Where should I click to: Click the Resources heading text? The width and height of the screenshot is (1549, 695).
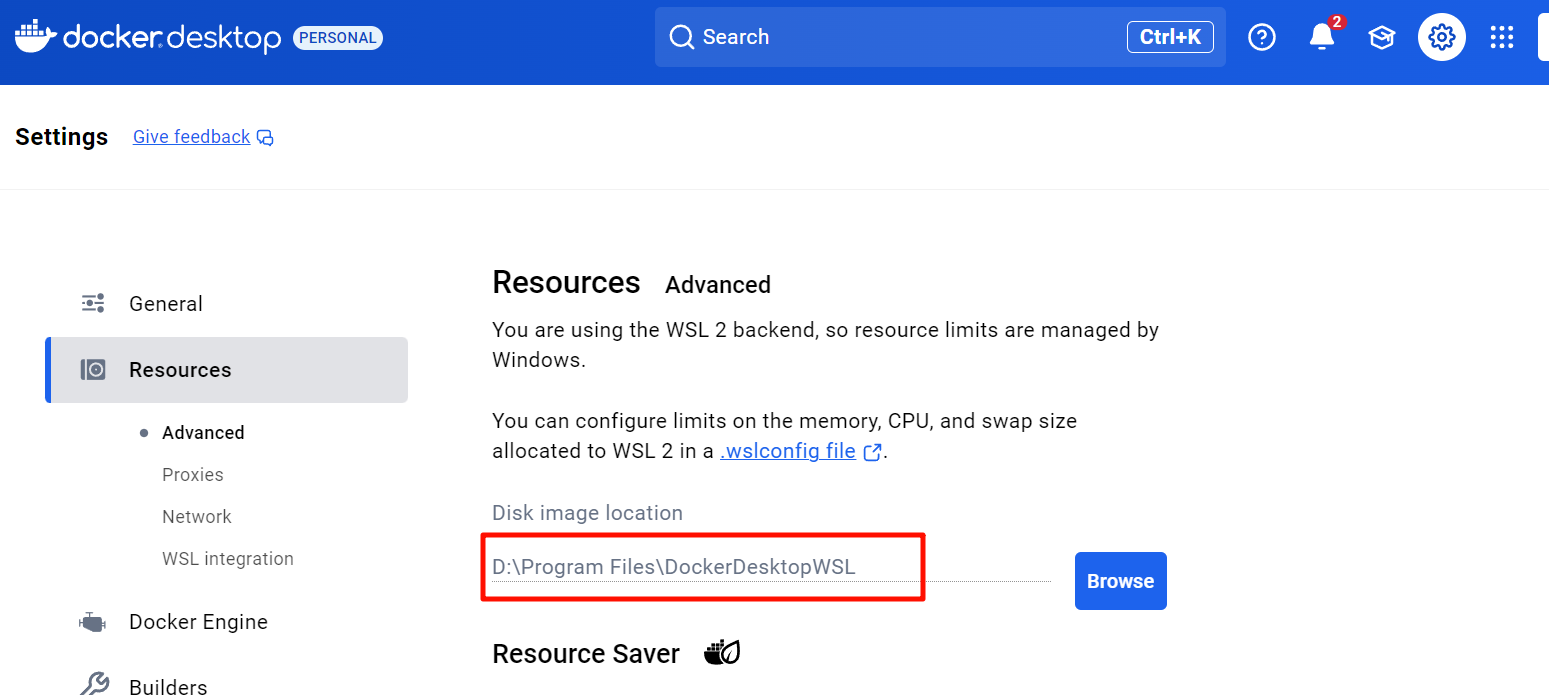(x=566, y=283)
